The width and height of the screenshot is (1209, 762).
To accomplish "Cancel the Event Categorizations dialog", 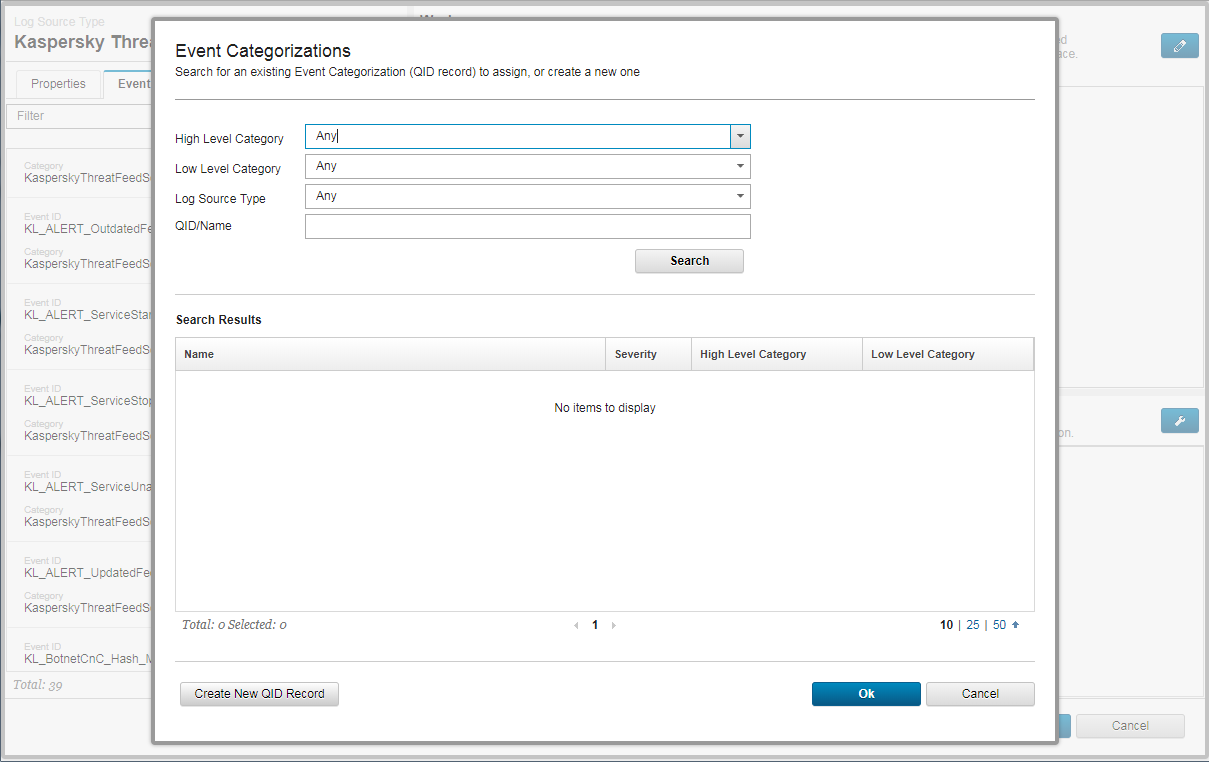I will 980,694.
